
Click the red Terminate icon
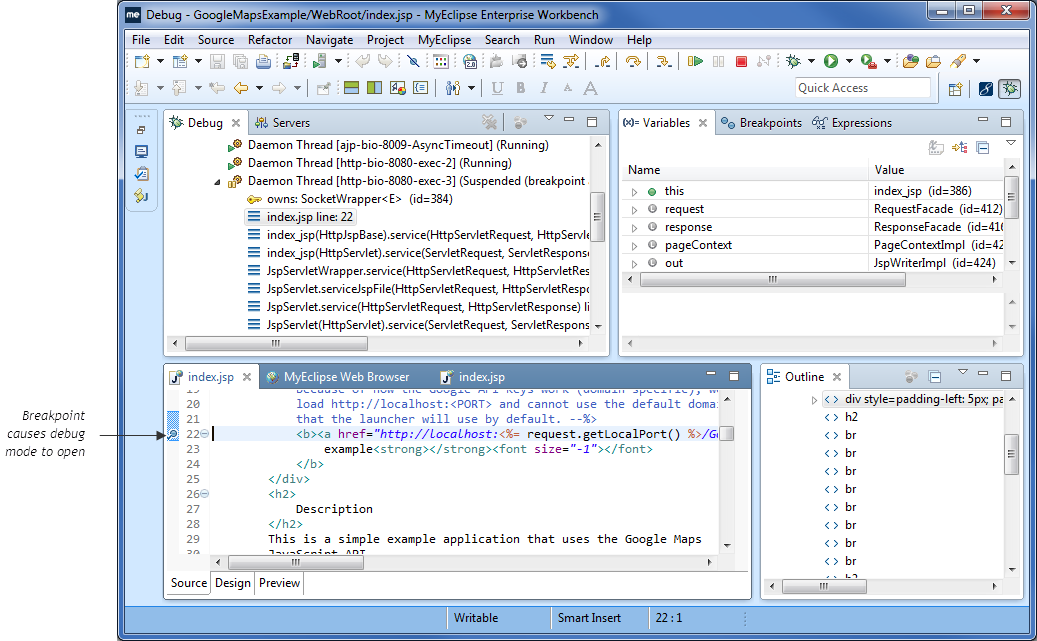741,62
